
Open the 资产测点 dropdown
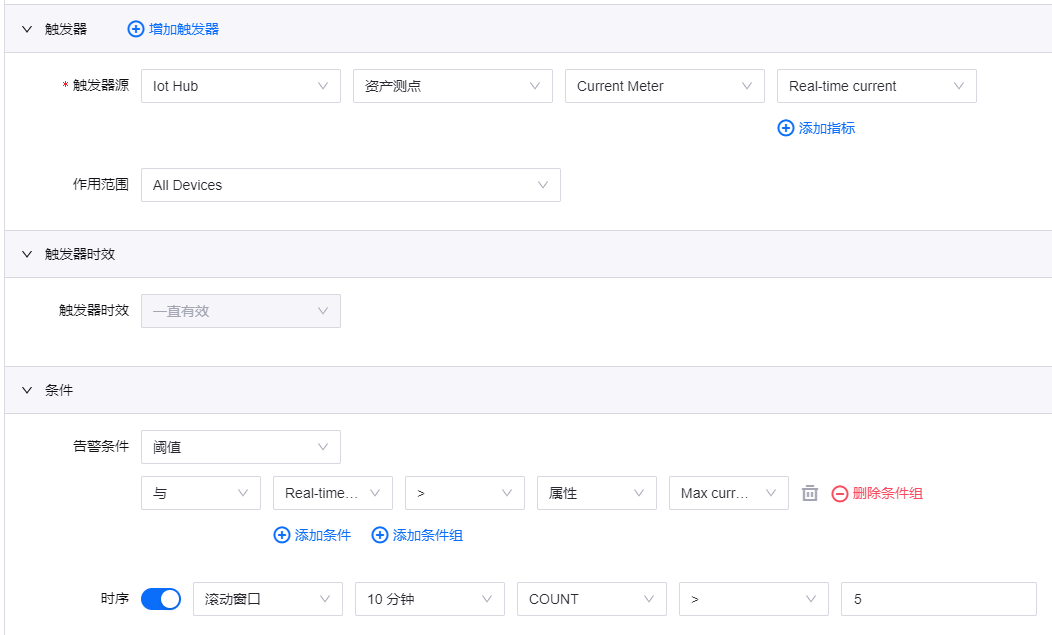click(x=452, y=86)
